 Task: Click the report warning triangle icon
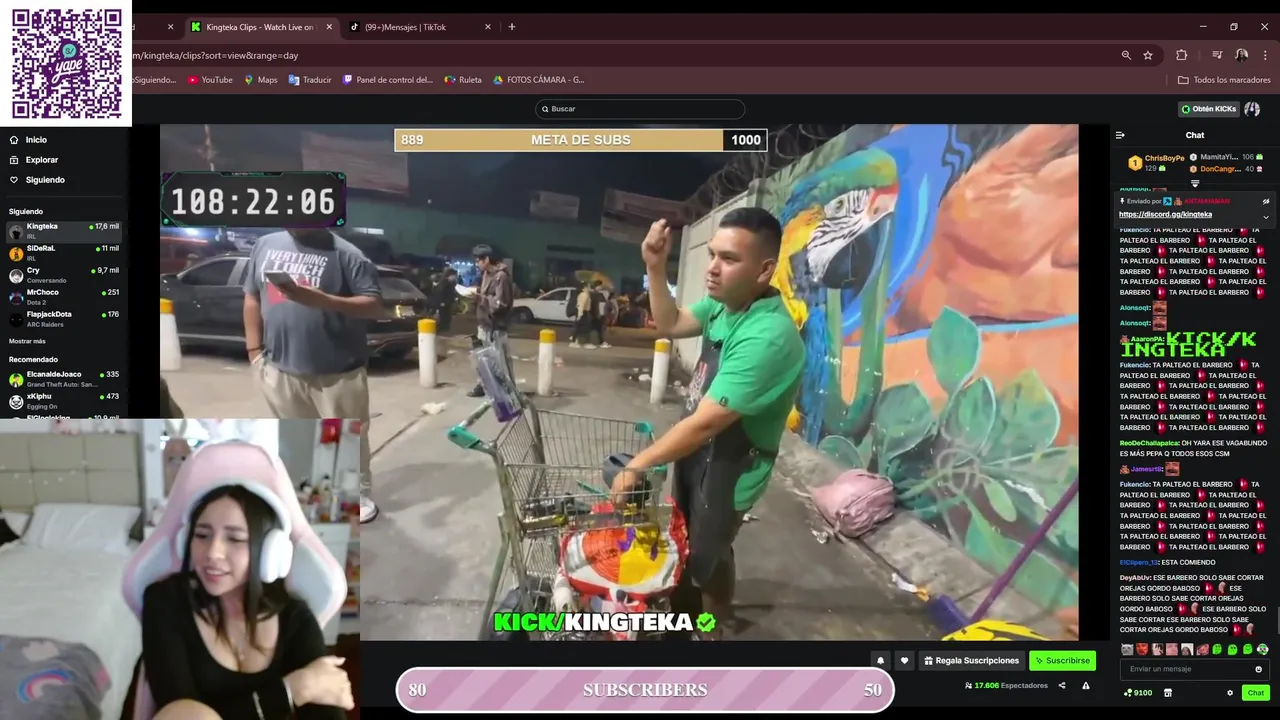pyautogui.click(x=1086, y=686)
